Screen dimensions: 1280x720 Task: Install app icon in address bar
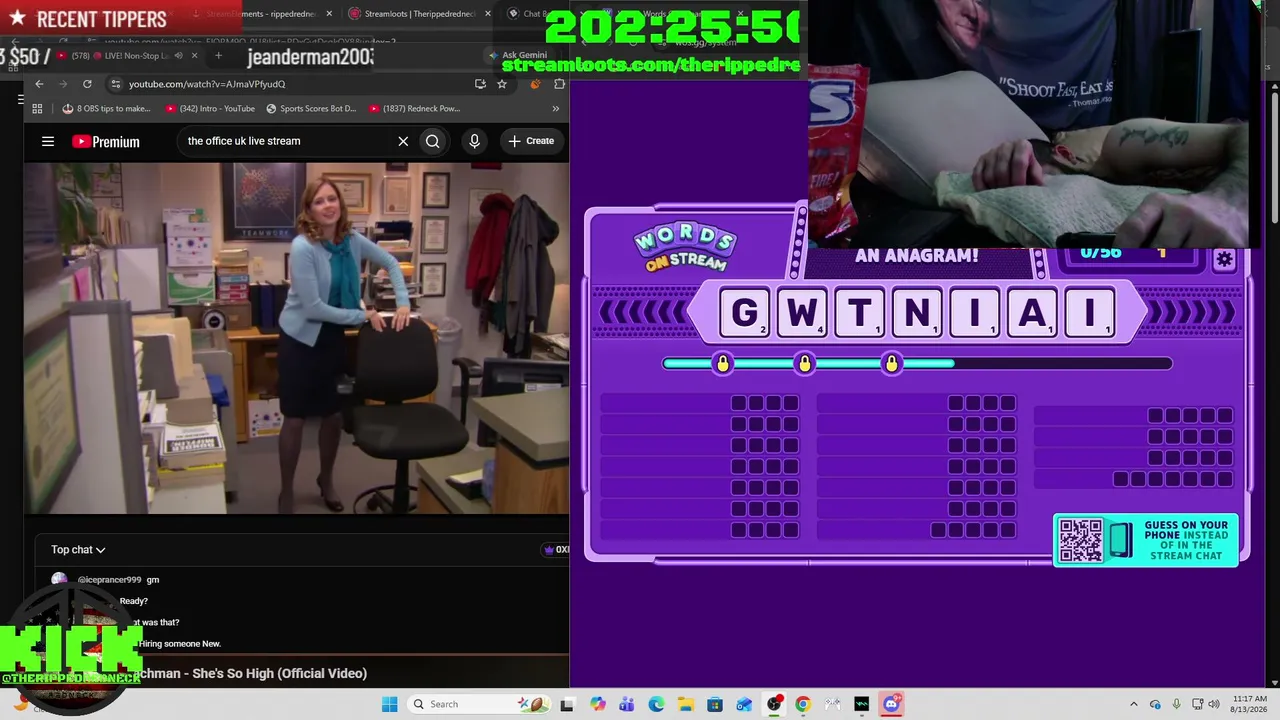point(480,84)
